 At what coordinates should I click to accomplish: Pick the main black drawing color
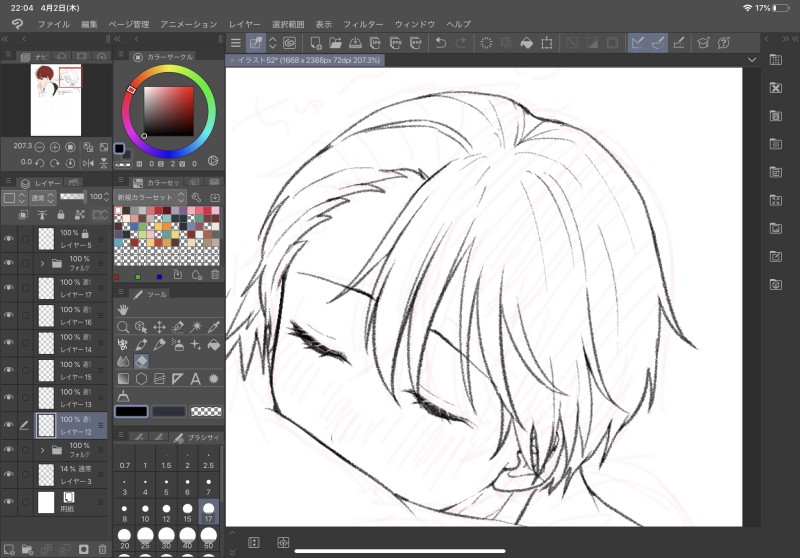(132, 411)
